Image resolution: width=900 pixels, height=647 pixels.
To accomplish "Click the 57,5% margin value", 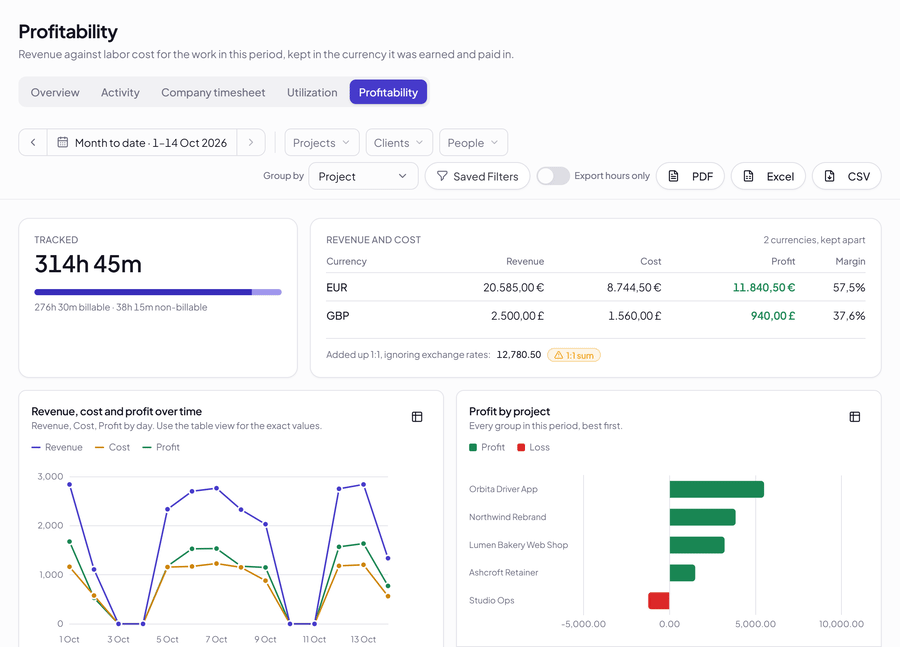I will point(849,288).
